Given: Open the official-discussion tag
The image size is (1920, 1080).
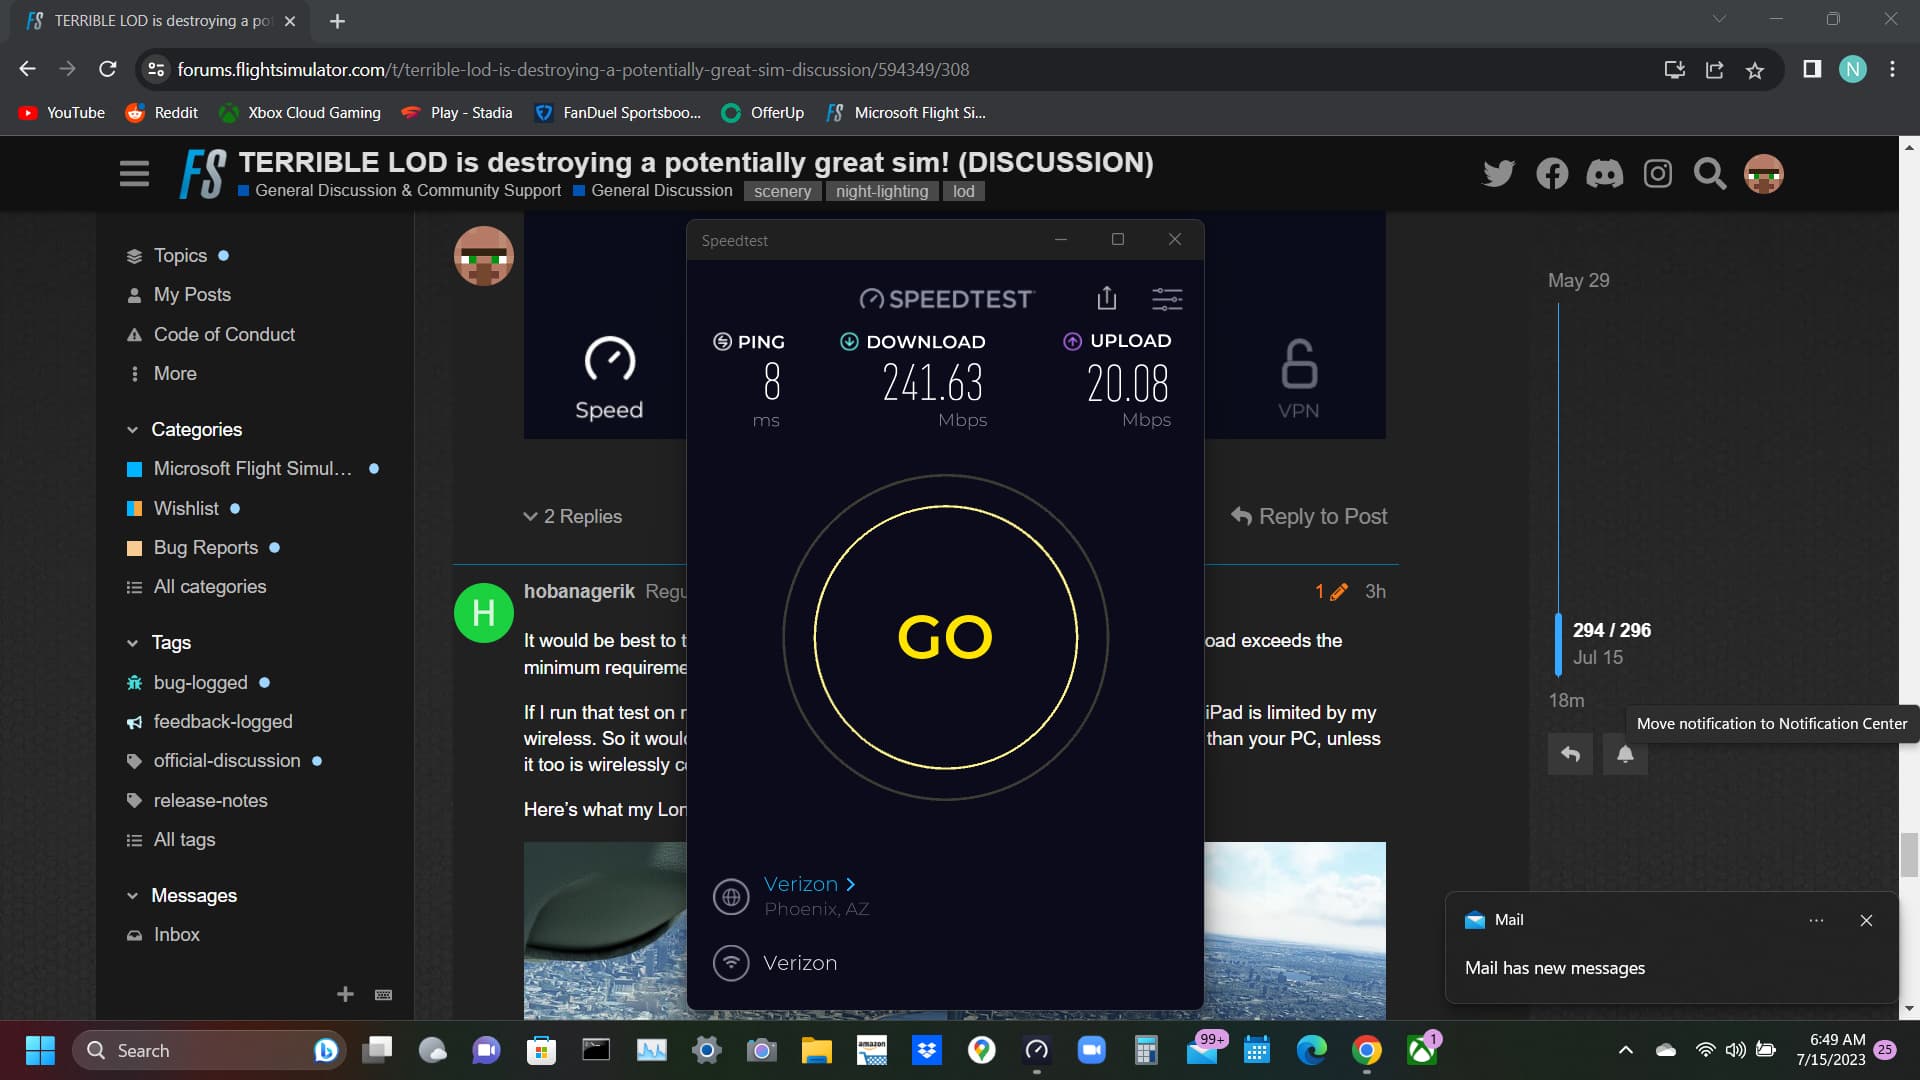Looking at the screenshot, I should pos(227,760).
